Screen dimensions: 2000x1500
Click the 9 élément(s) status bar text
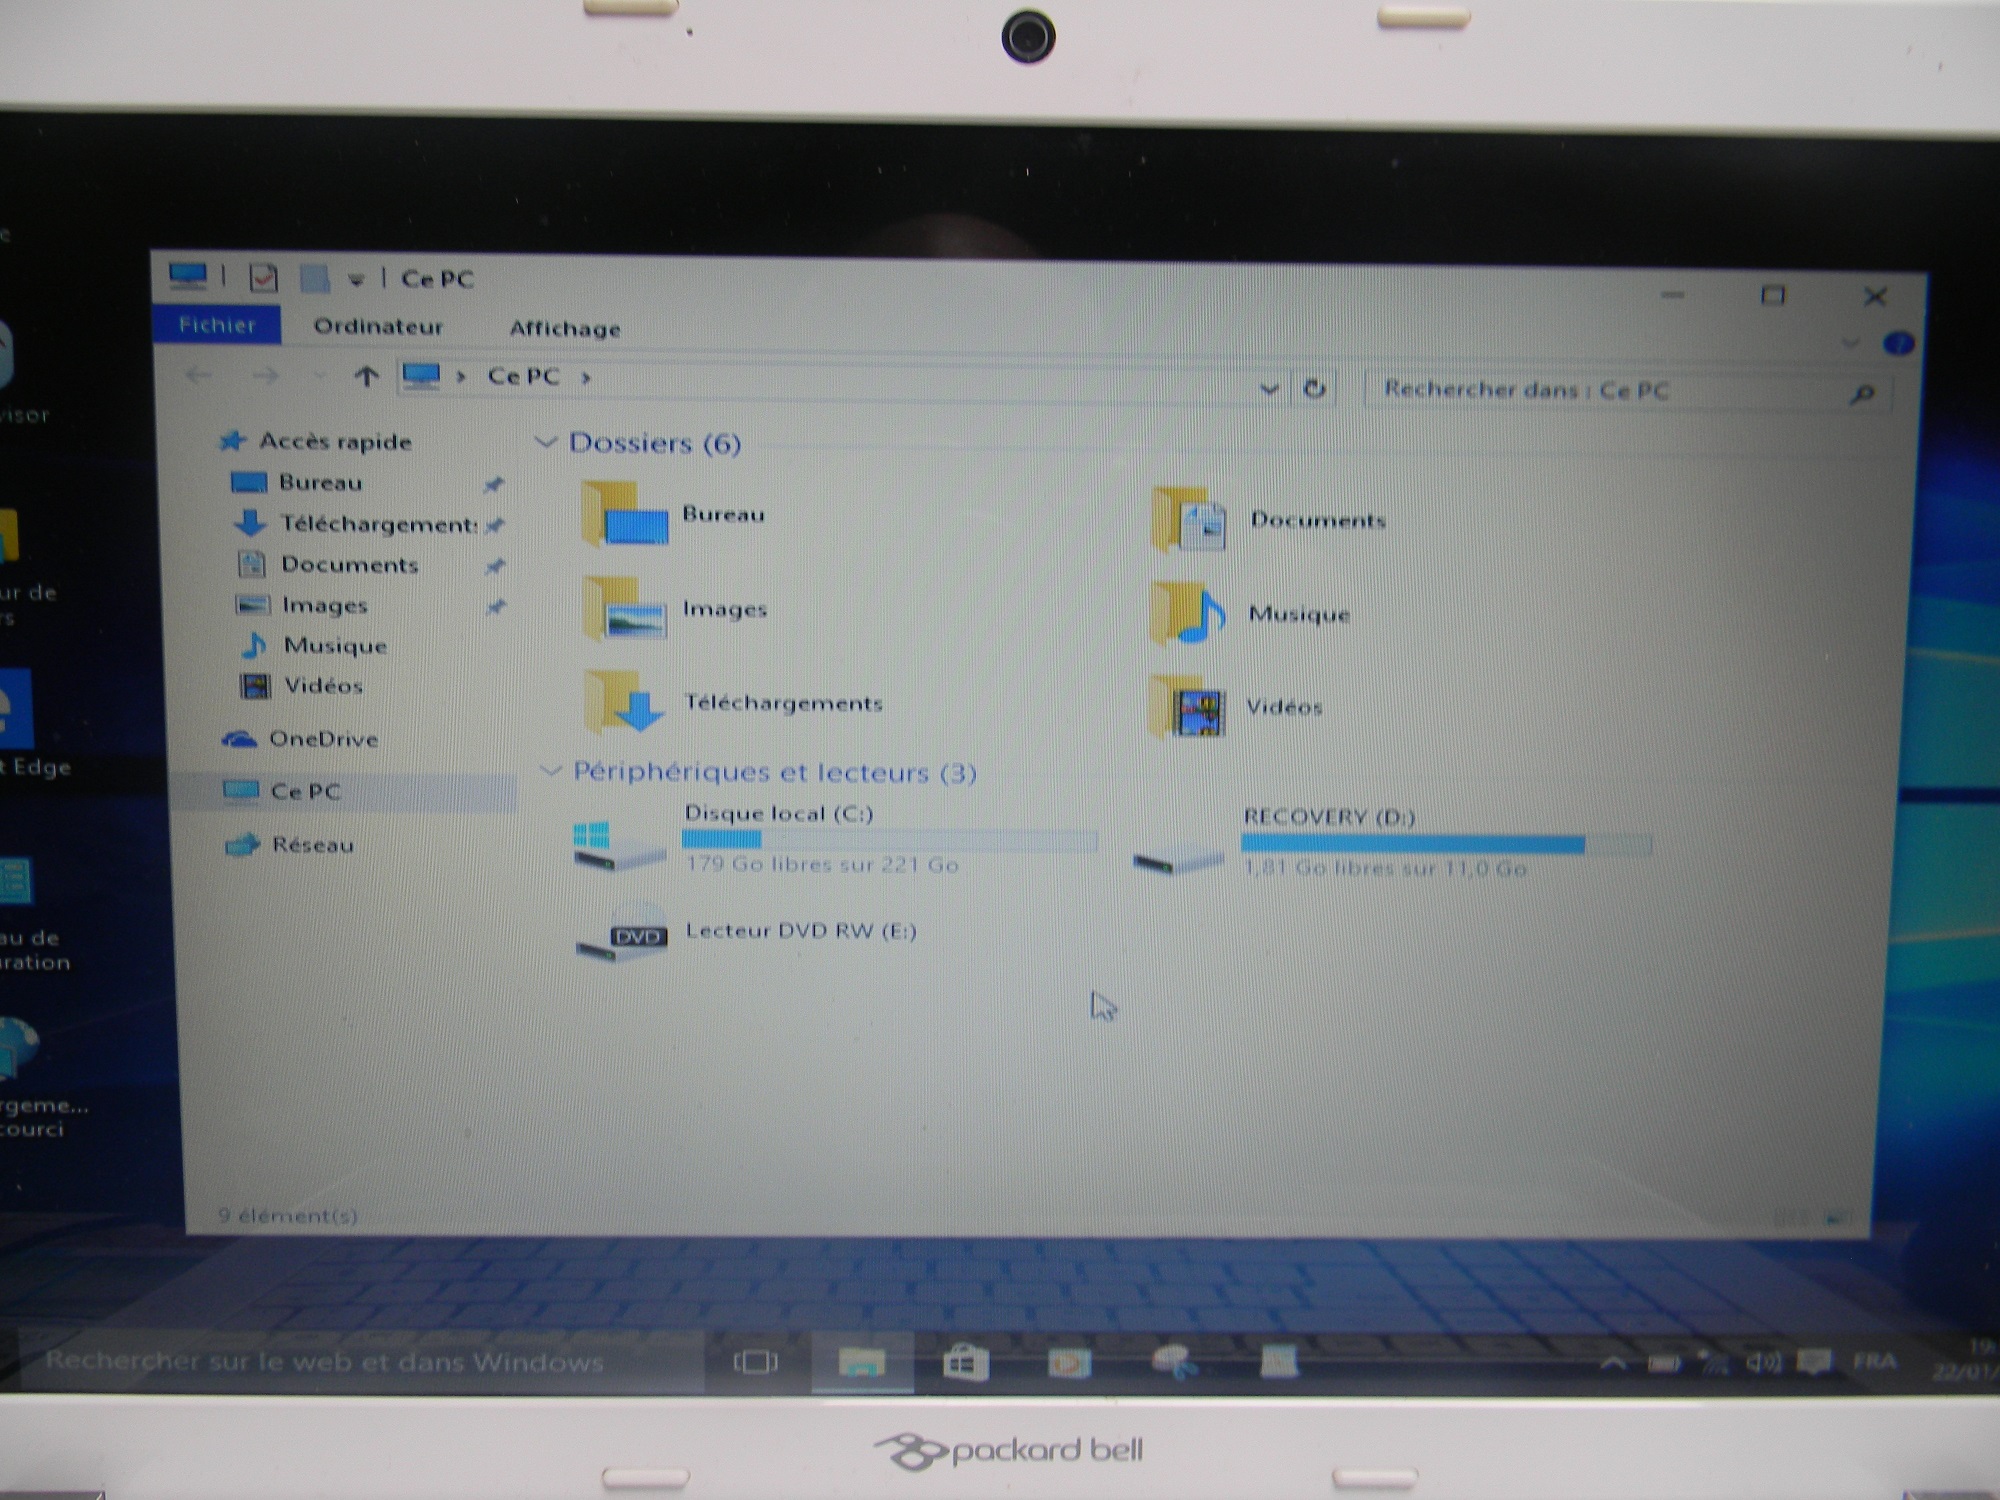287,1215
